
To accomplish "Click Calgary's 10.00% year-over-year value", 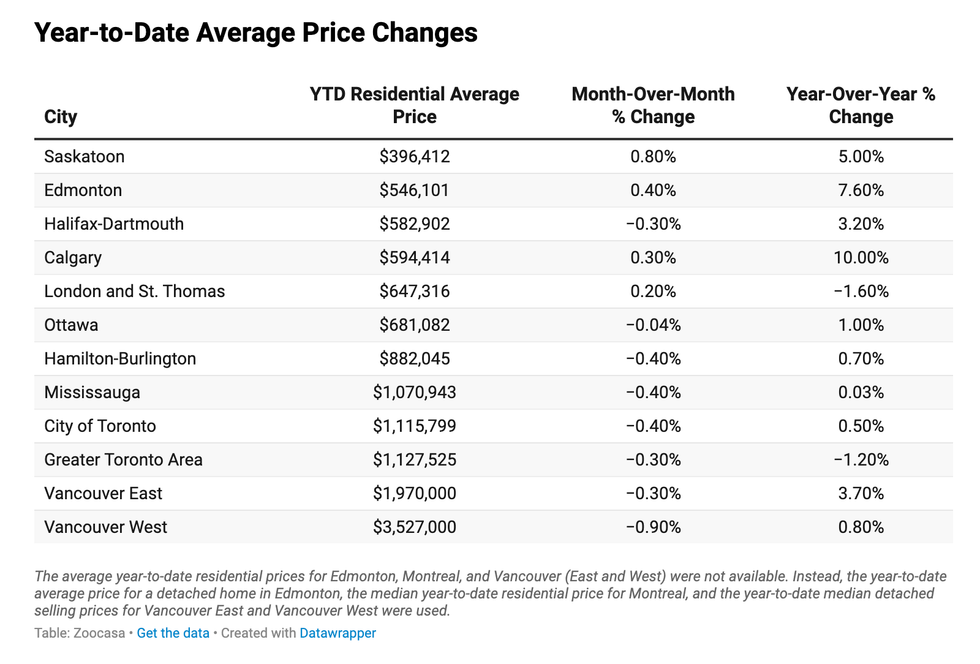I will pyautogui.click(x=860, y=258).
